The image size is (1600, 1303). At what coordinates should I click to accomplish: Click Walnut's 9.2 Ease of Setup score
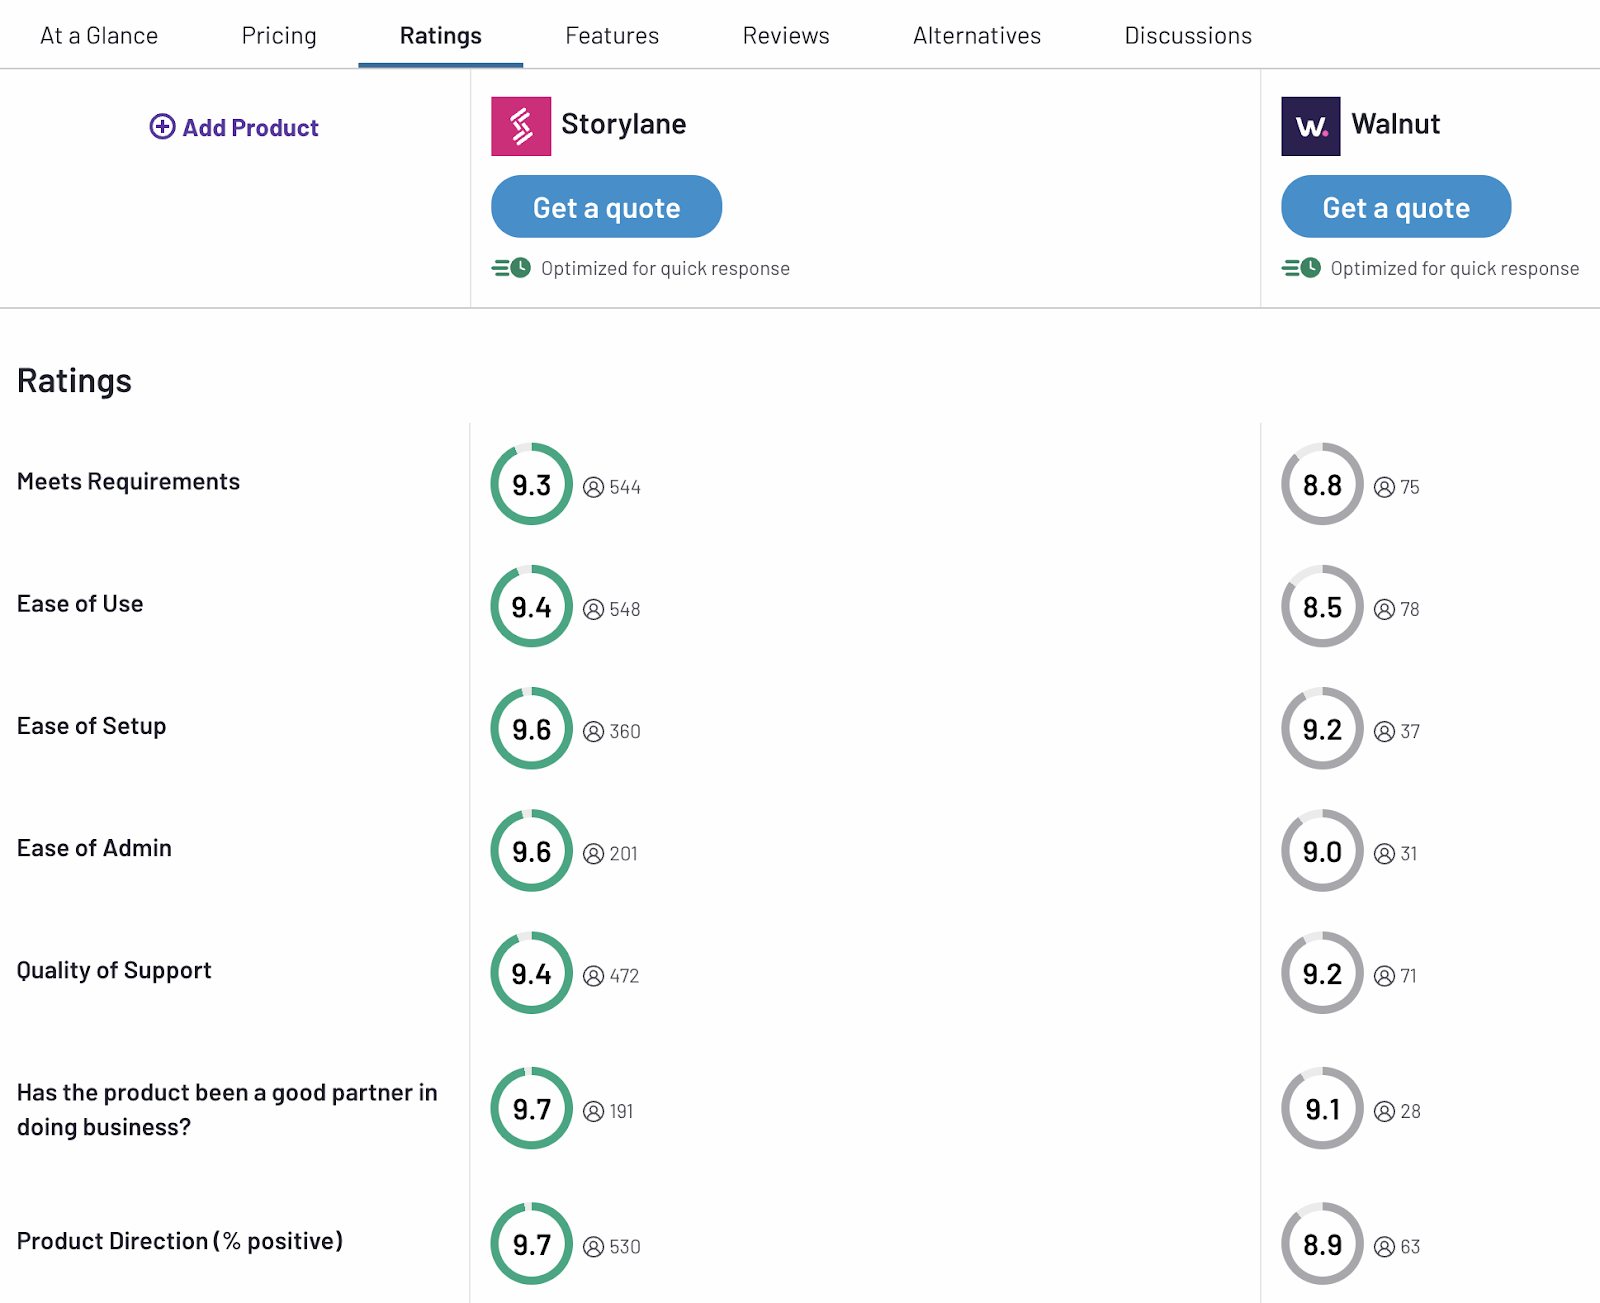coord(1322,728)
